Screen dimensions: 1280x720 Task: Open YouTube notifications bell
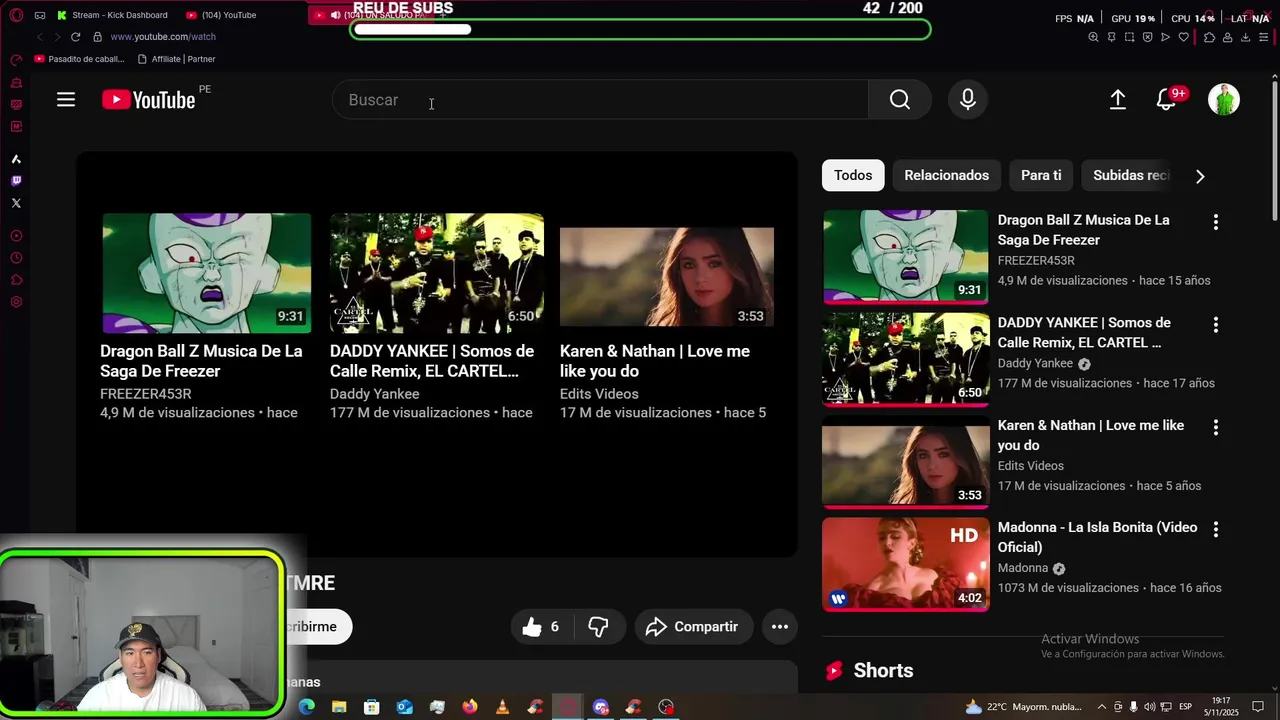coord(1166,99)
